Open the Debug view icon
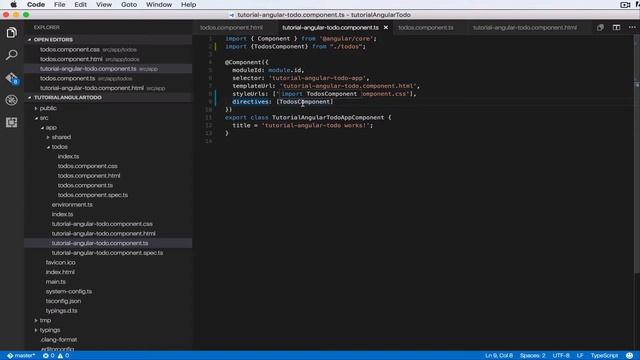The height and width of the screenshot is (360, 640). tap(11, 100)
